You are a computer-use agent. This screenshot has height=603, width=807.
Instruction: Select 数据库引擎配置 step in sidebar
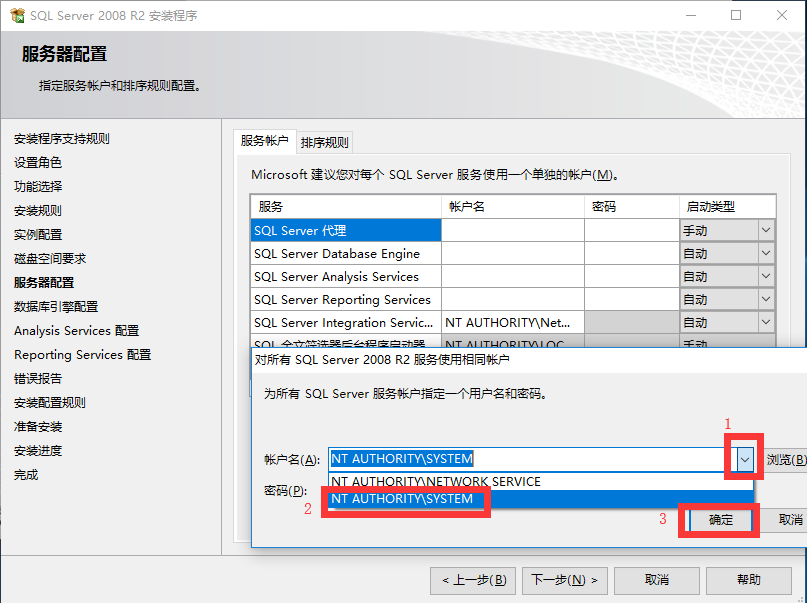pyautogui.click(x=56, y=307)
